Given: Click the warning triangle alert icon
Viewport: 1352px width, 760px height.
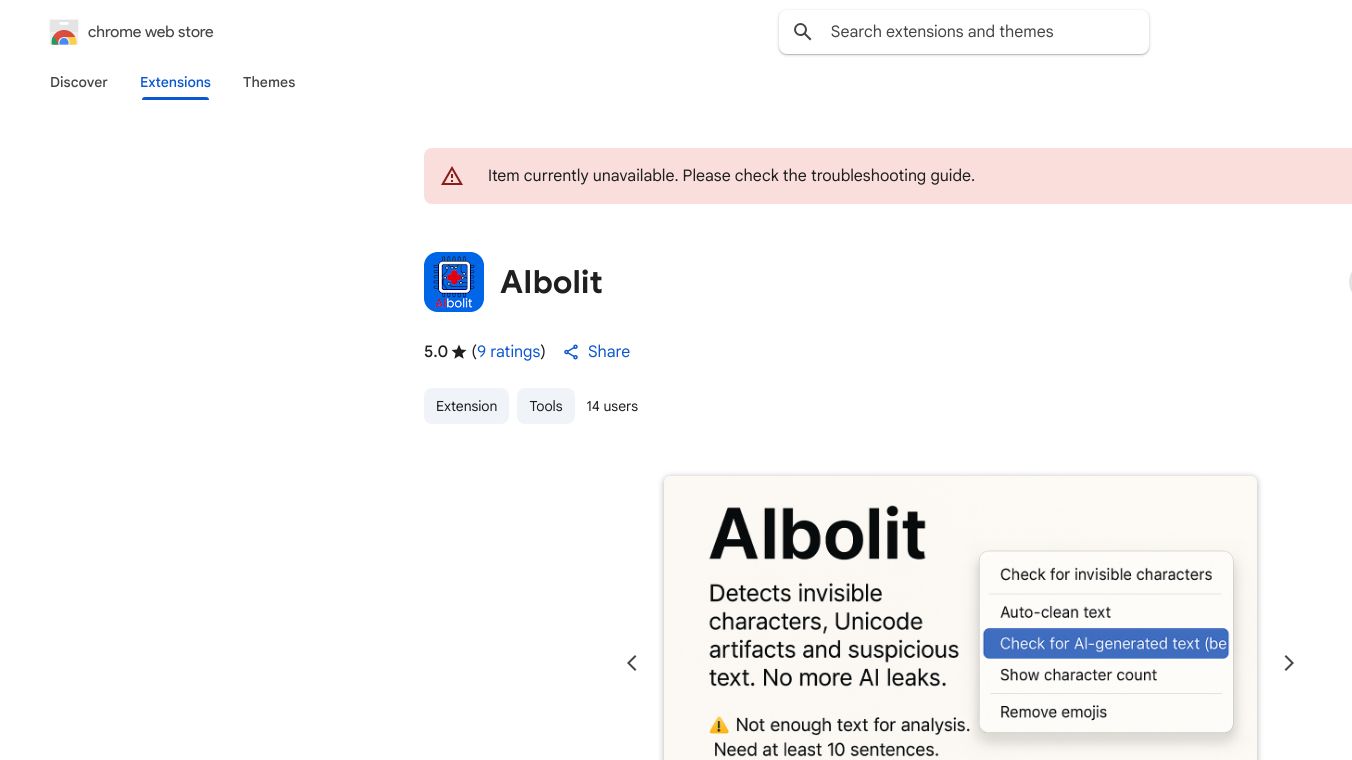Looking at the screenshot, I should (452, 176).
